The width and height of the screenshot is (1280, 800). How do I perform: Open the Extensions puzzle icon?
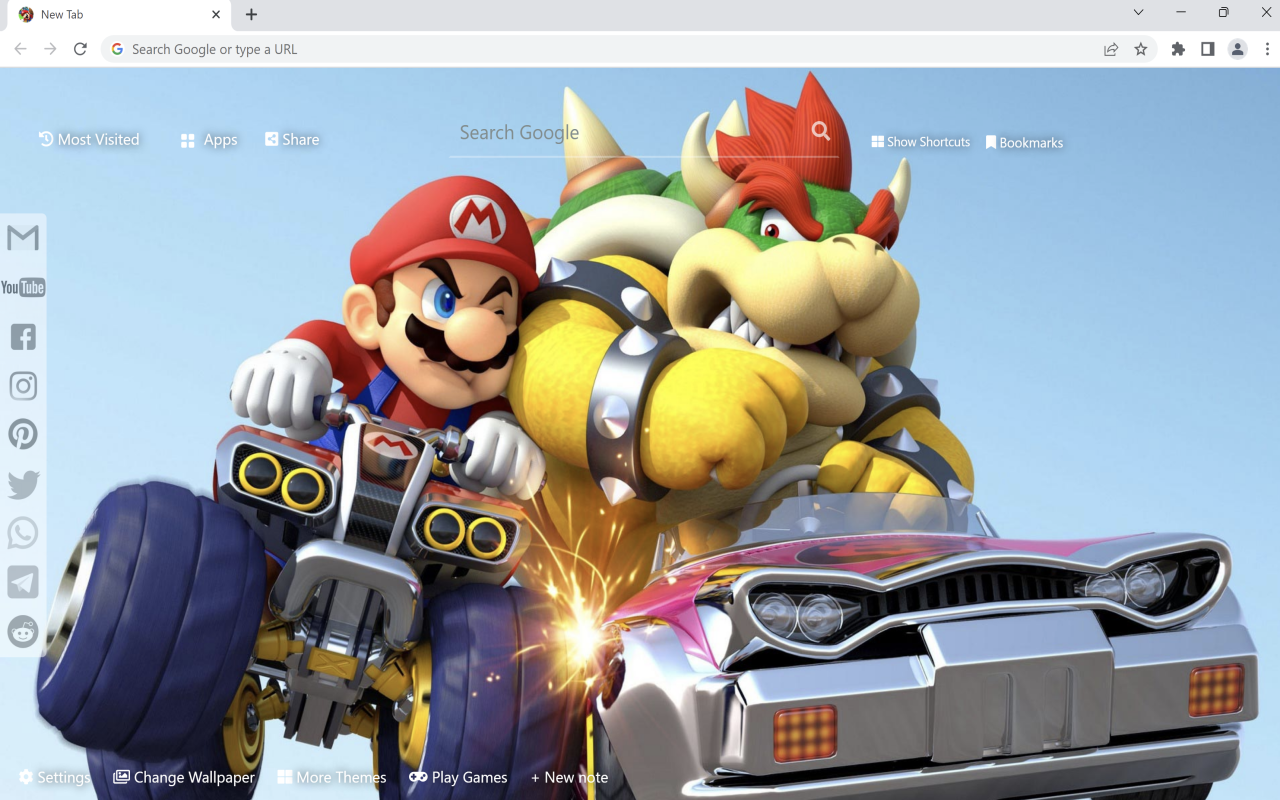click(1178, 49)
